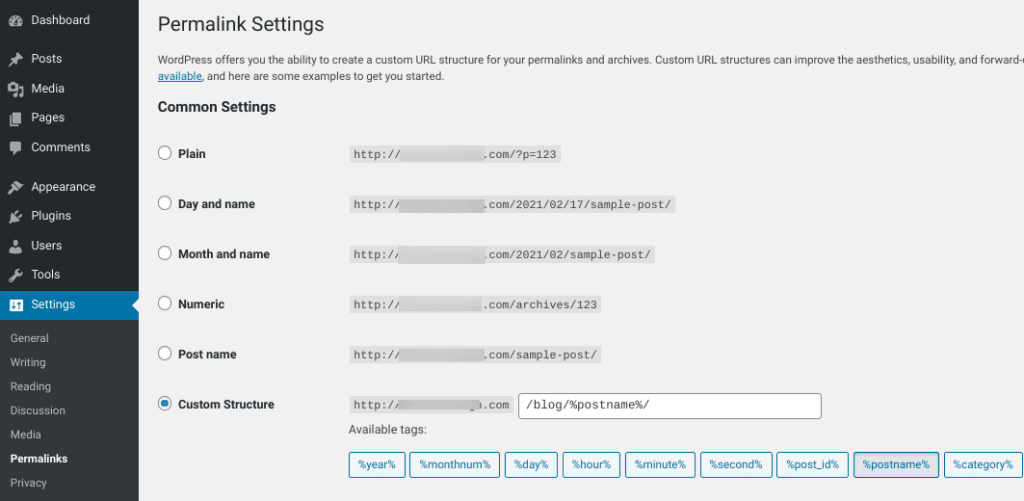Screen dimensions: 1024x501
Task: Insert the %day% tag
Action: (x=531, y=465)
